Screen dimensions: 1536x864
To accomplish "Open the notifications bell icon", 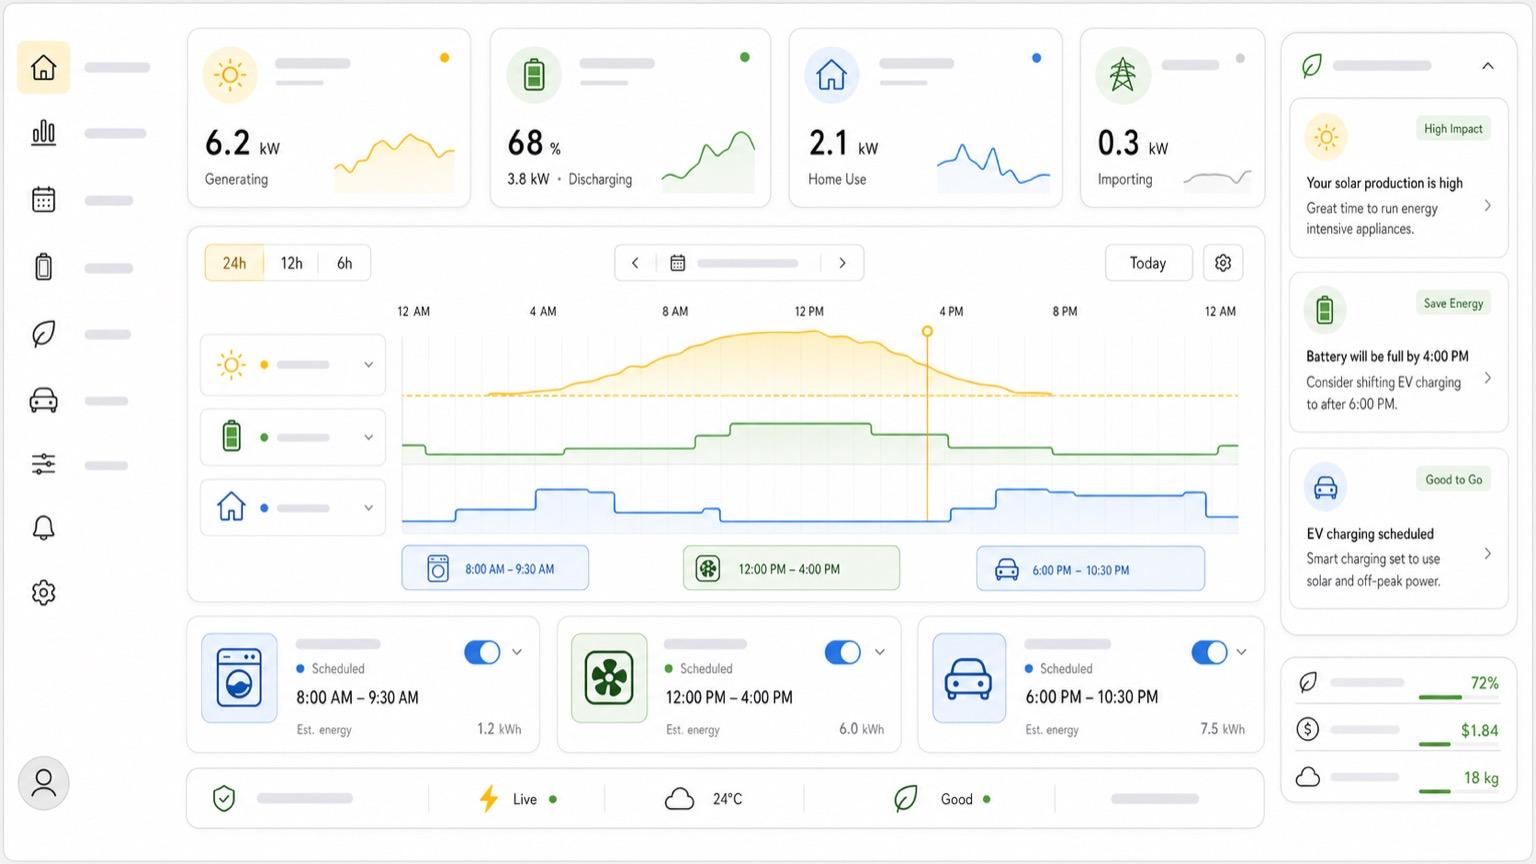I will (x=43, y=528).
